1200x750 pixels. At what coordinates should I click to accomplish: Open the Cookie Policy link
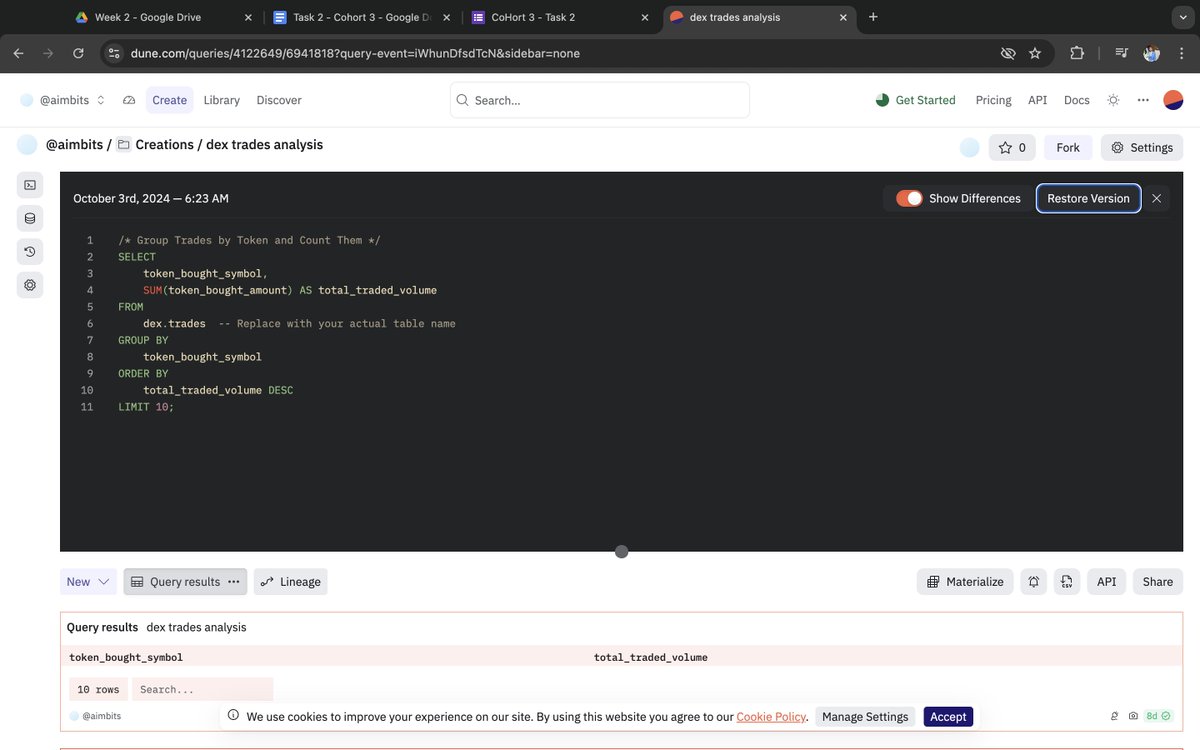click(x=771, y=717)
